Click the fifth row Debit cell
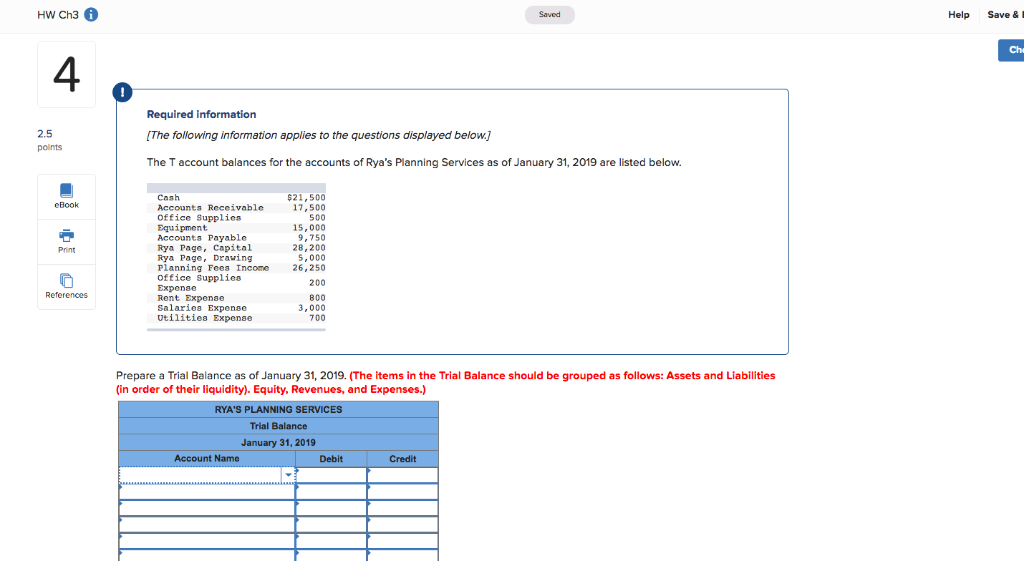The image size is (1024, 561). click(331, 541)
